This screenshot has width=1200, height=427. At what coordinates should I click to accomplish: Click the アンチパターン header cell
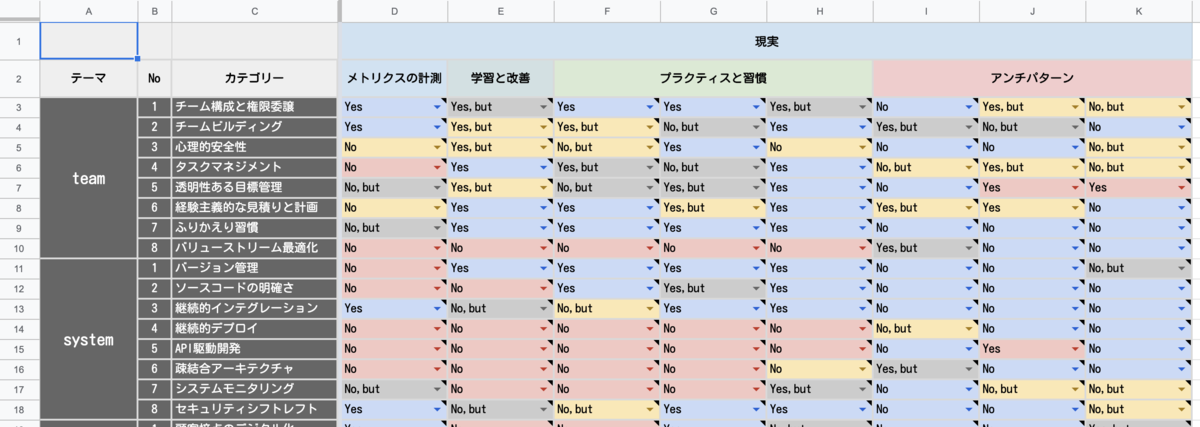click(1032, 78)
